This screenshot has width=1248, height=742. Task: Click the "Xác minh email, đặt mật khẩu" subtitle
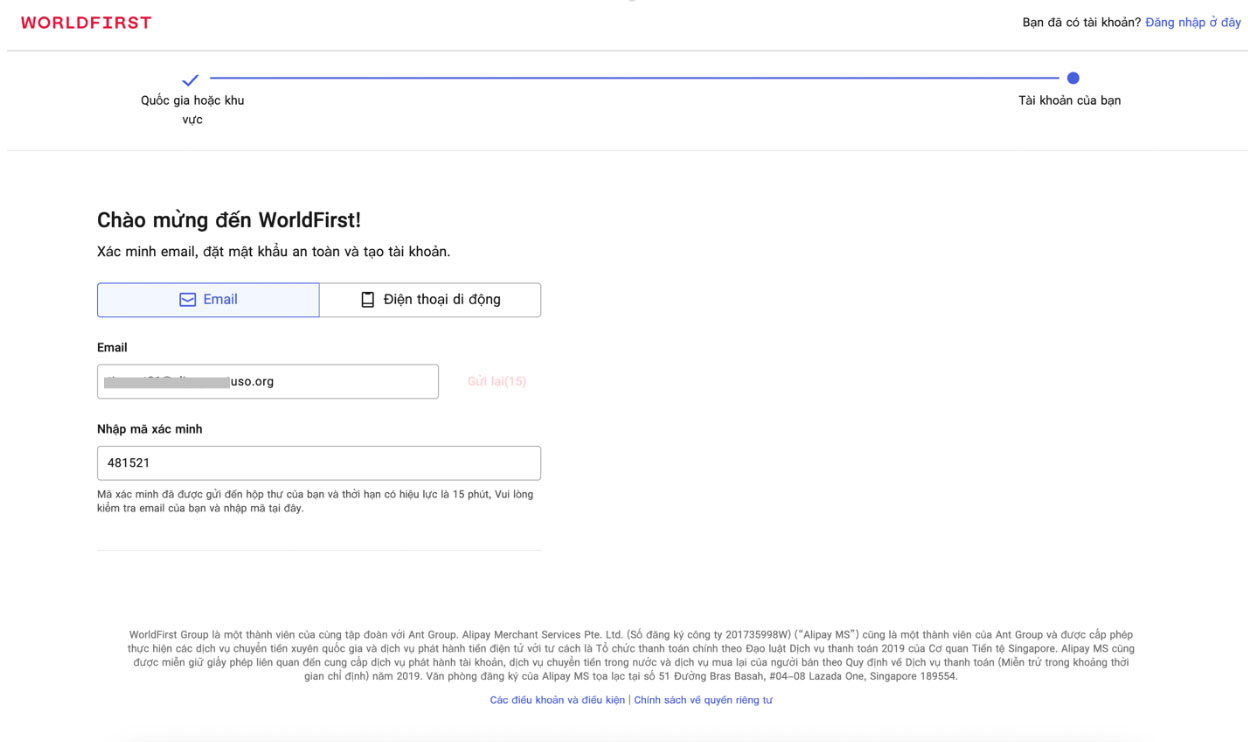pyautogui.click(x=273, y=252)
